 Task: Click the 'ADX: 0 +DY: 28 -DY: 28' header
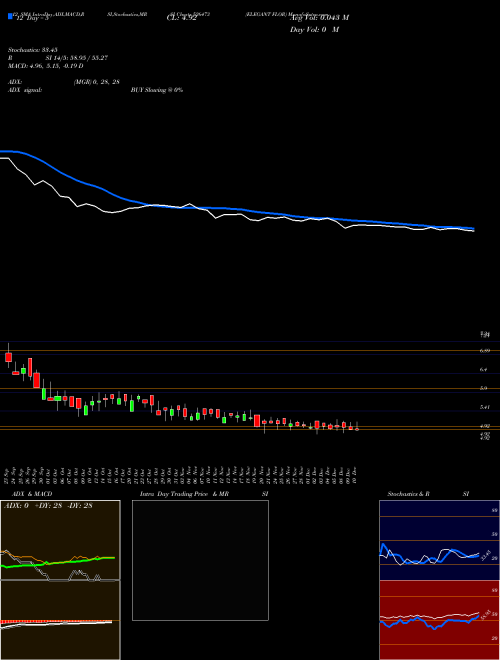pyautogui.click(x=48, y=505)
